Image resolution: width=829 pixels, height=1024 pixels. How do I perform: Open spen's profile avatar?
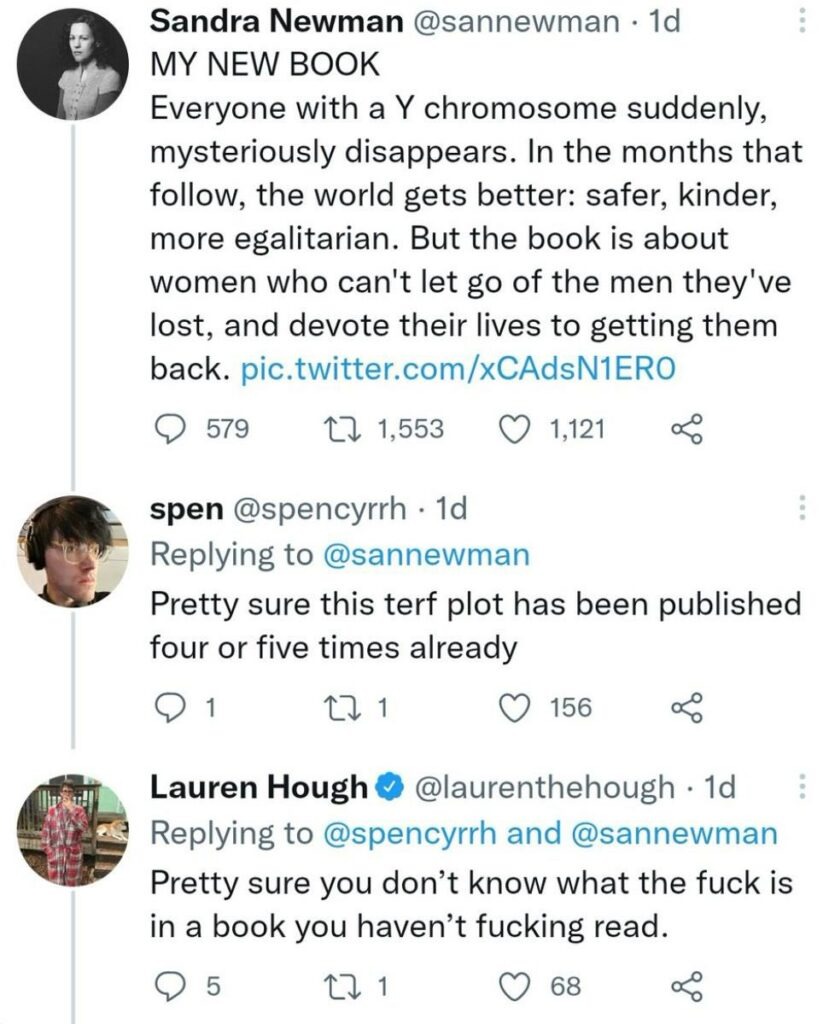(x=75, y=551)
